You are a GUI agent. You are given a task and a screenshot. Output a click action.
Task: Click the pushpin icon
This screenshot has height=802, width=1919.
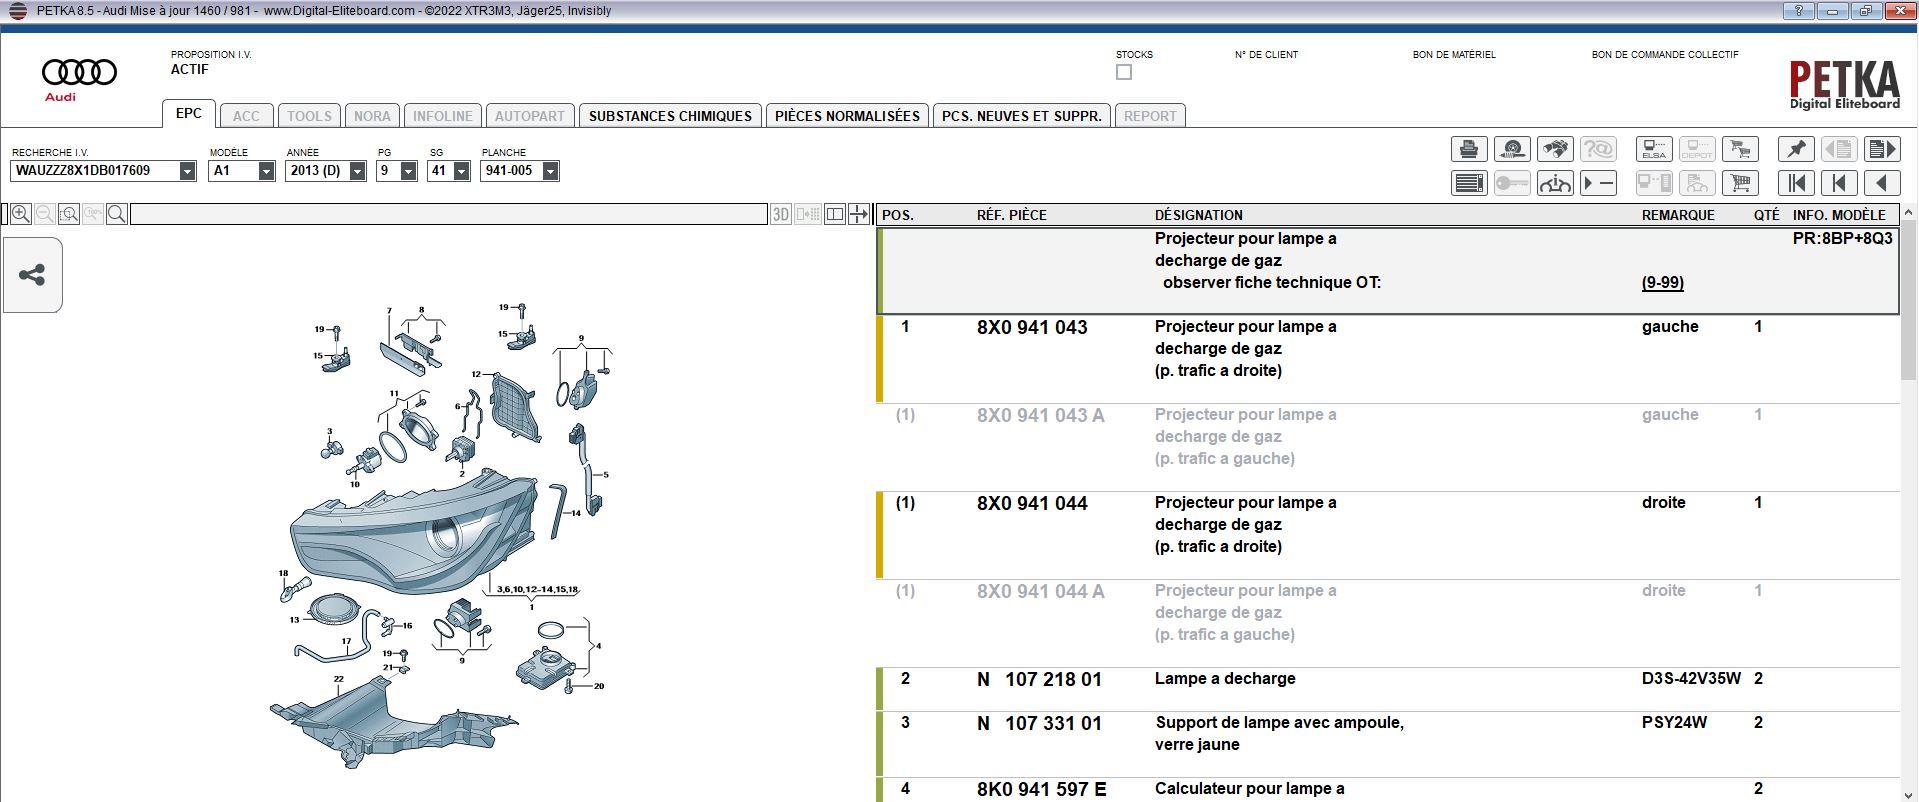pos(1796,149)
